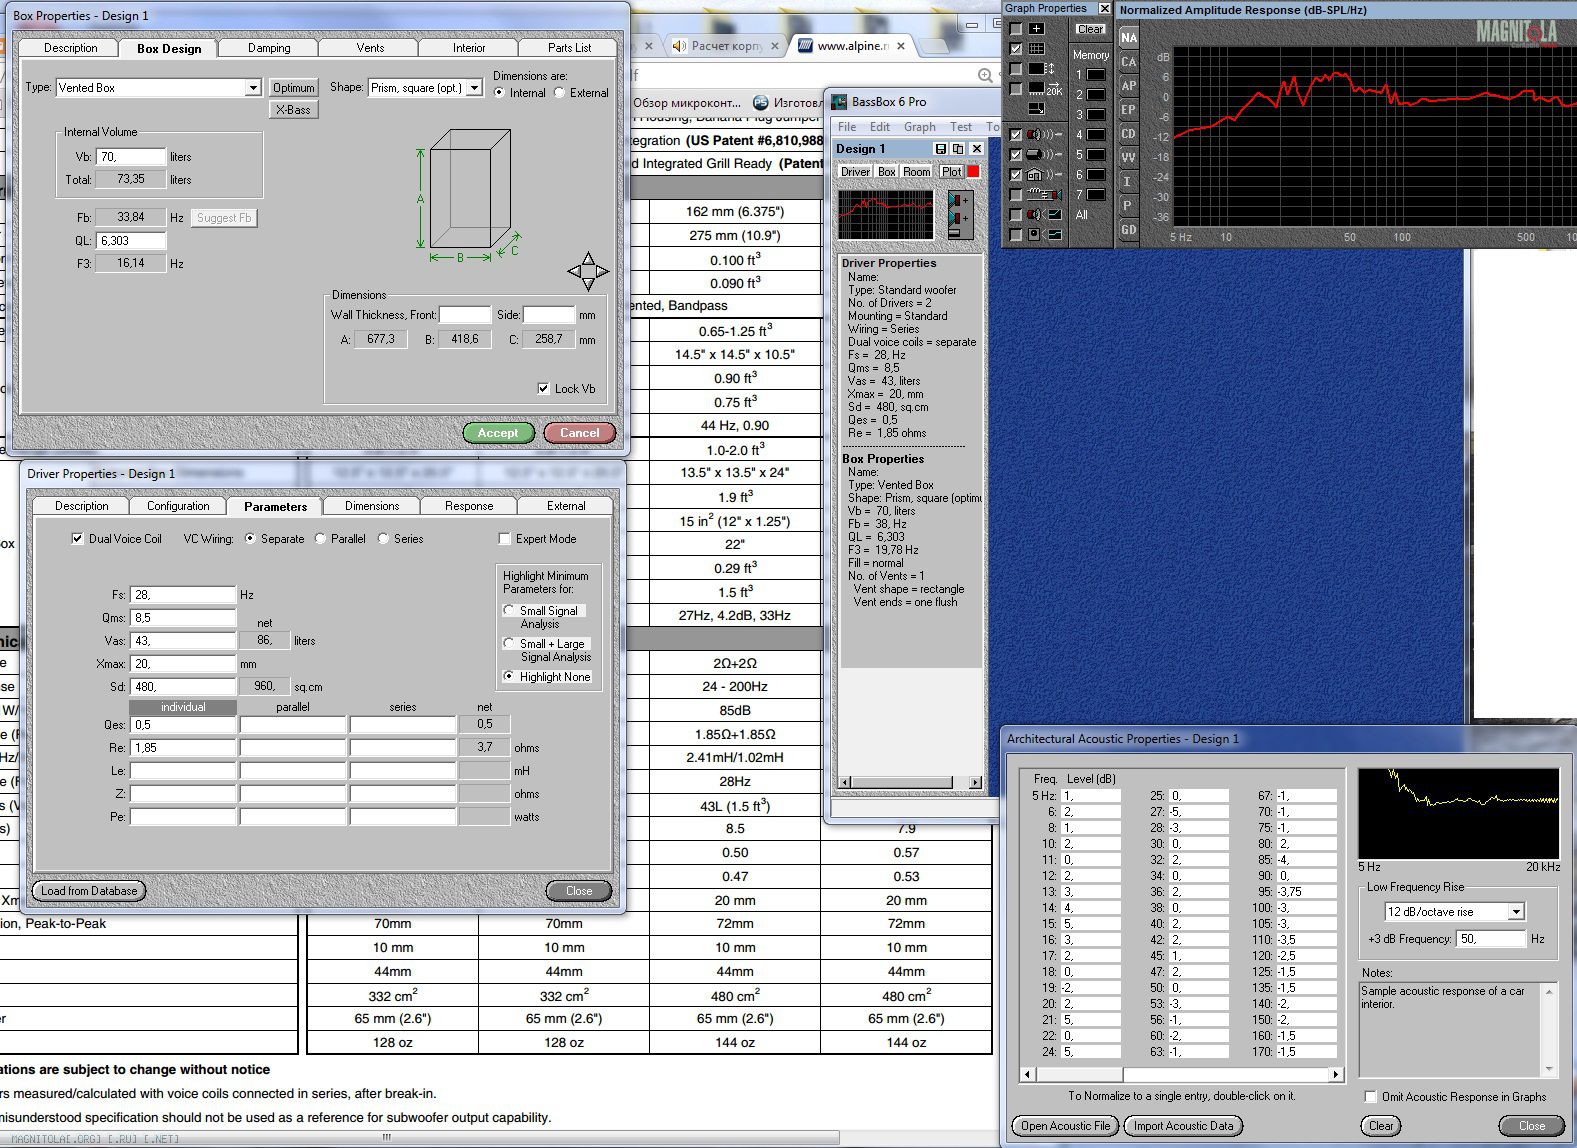Click the box rotation arrows icon
The image size is (1577, 1148).
click(587, 271)
